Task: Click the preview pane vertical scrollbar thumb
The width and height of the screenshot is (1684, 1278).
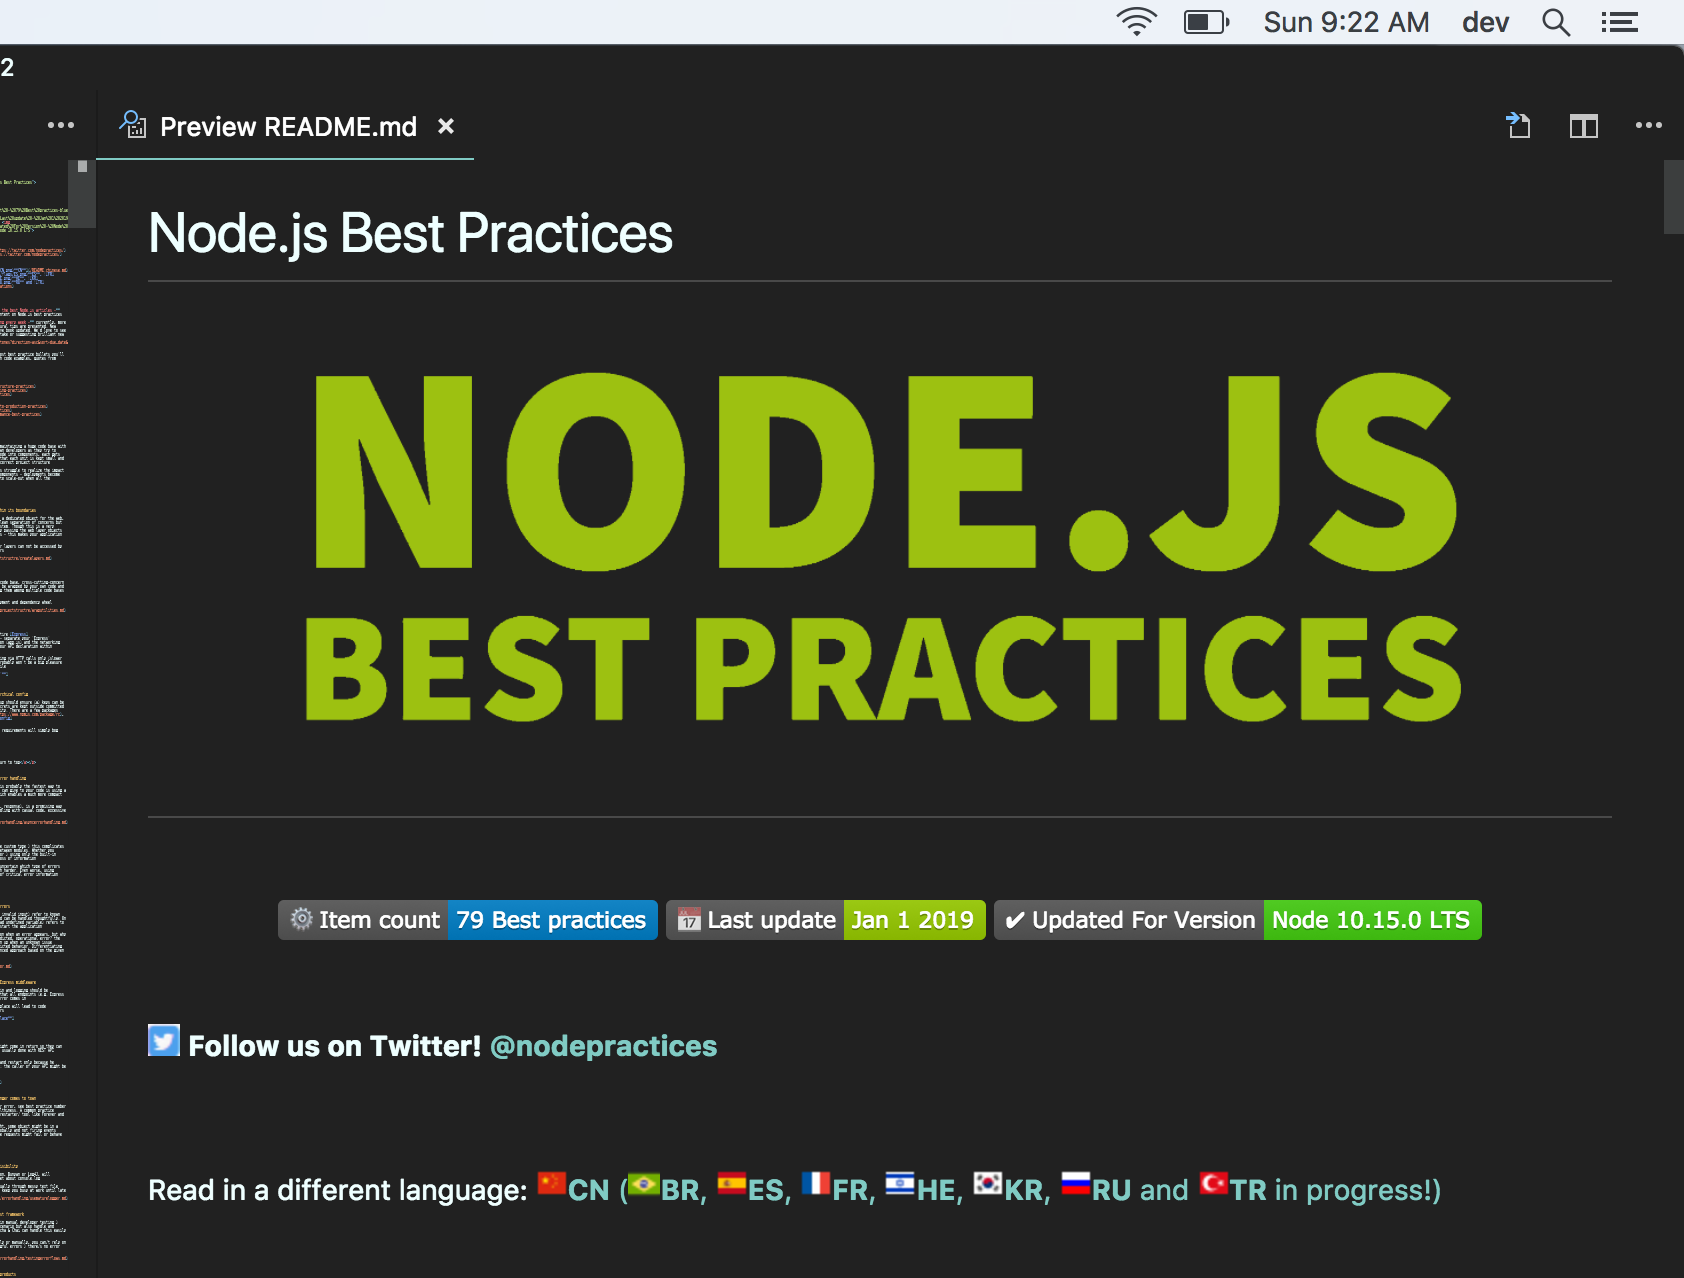Action: (x=1674, y=197)
